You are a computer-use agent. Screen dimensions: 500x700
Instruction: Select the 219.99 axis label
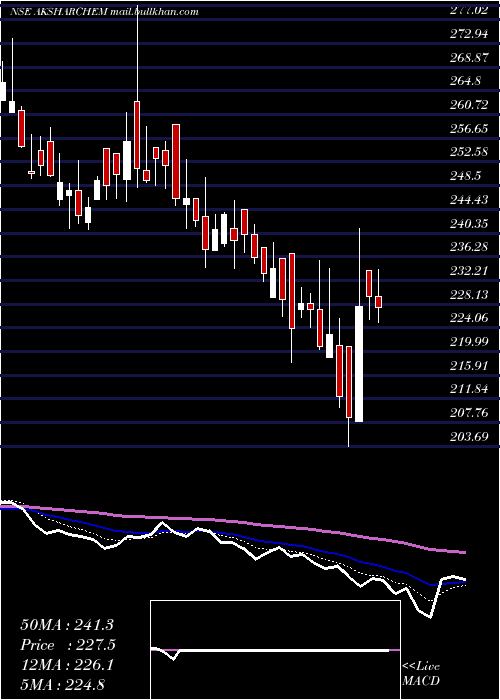pyautogui.click(x=469, y=342)
